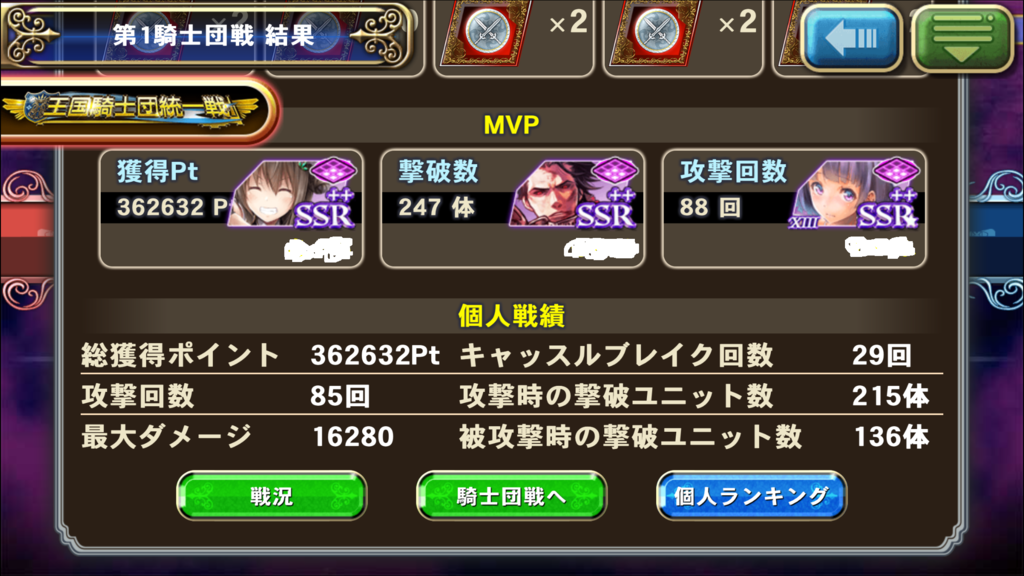Go to 騎士団戦へ button
1024x576 pixels.
coord(511,496)
